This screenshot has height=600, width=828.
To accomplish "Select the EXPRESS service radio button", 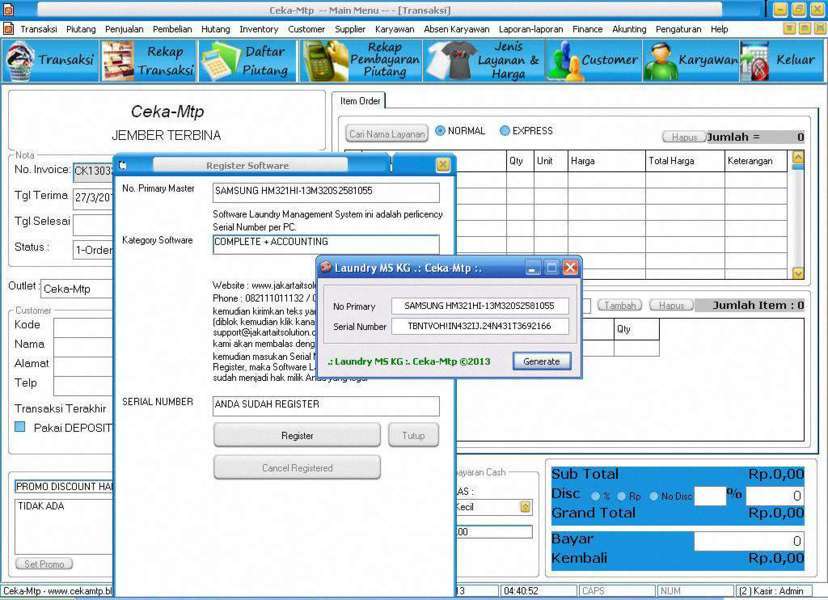I will [504, 130].
